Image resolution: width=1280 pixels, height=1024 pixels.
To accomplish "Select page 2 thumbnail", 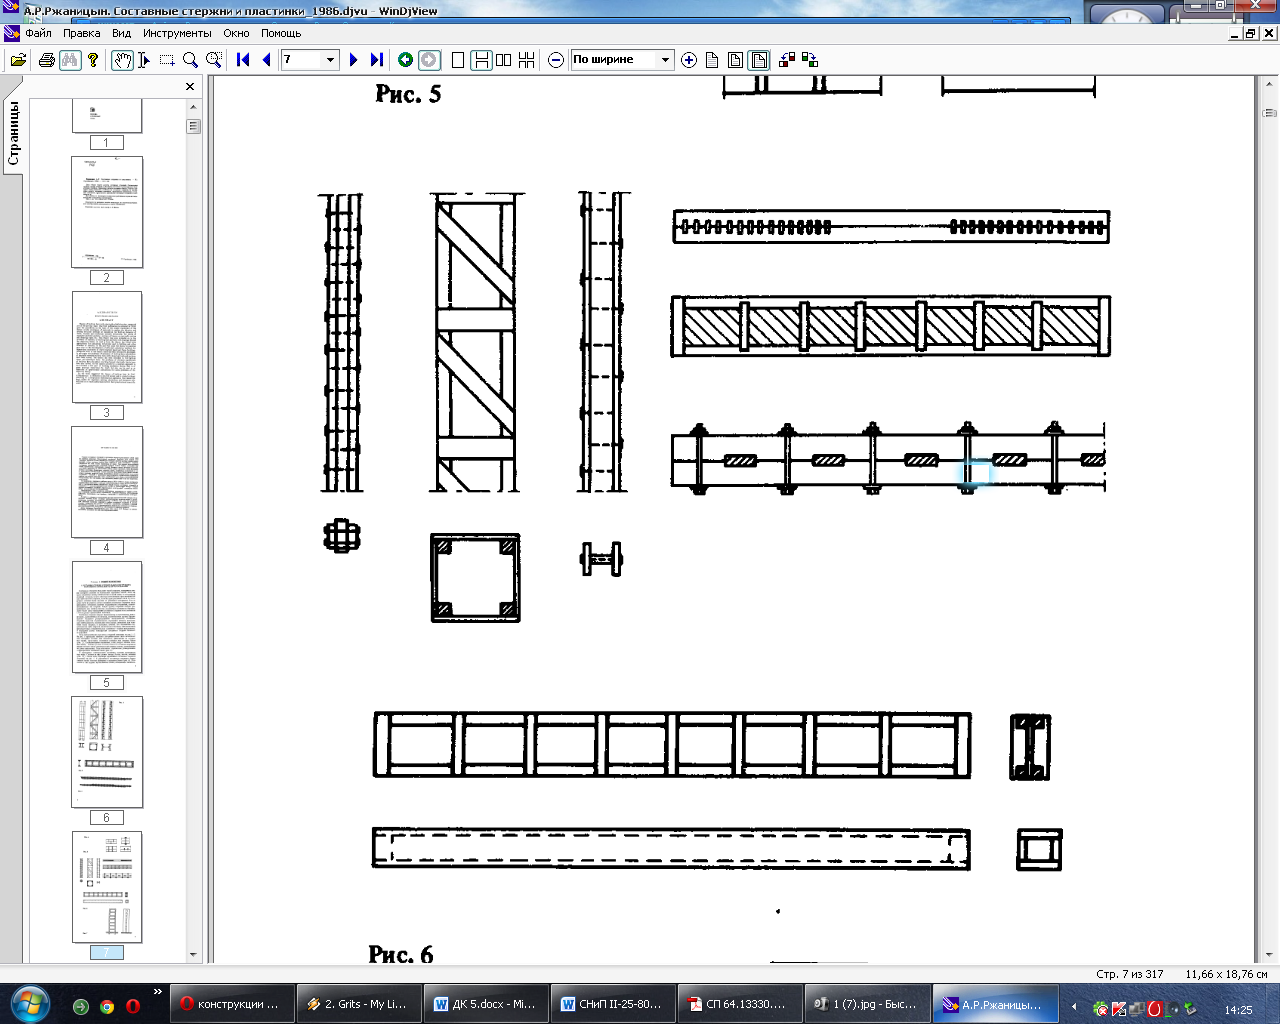I will coord(107,212).
